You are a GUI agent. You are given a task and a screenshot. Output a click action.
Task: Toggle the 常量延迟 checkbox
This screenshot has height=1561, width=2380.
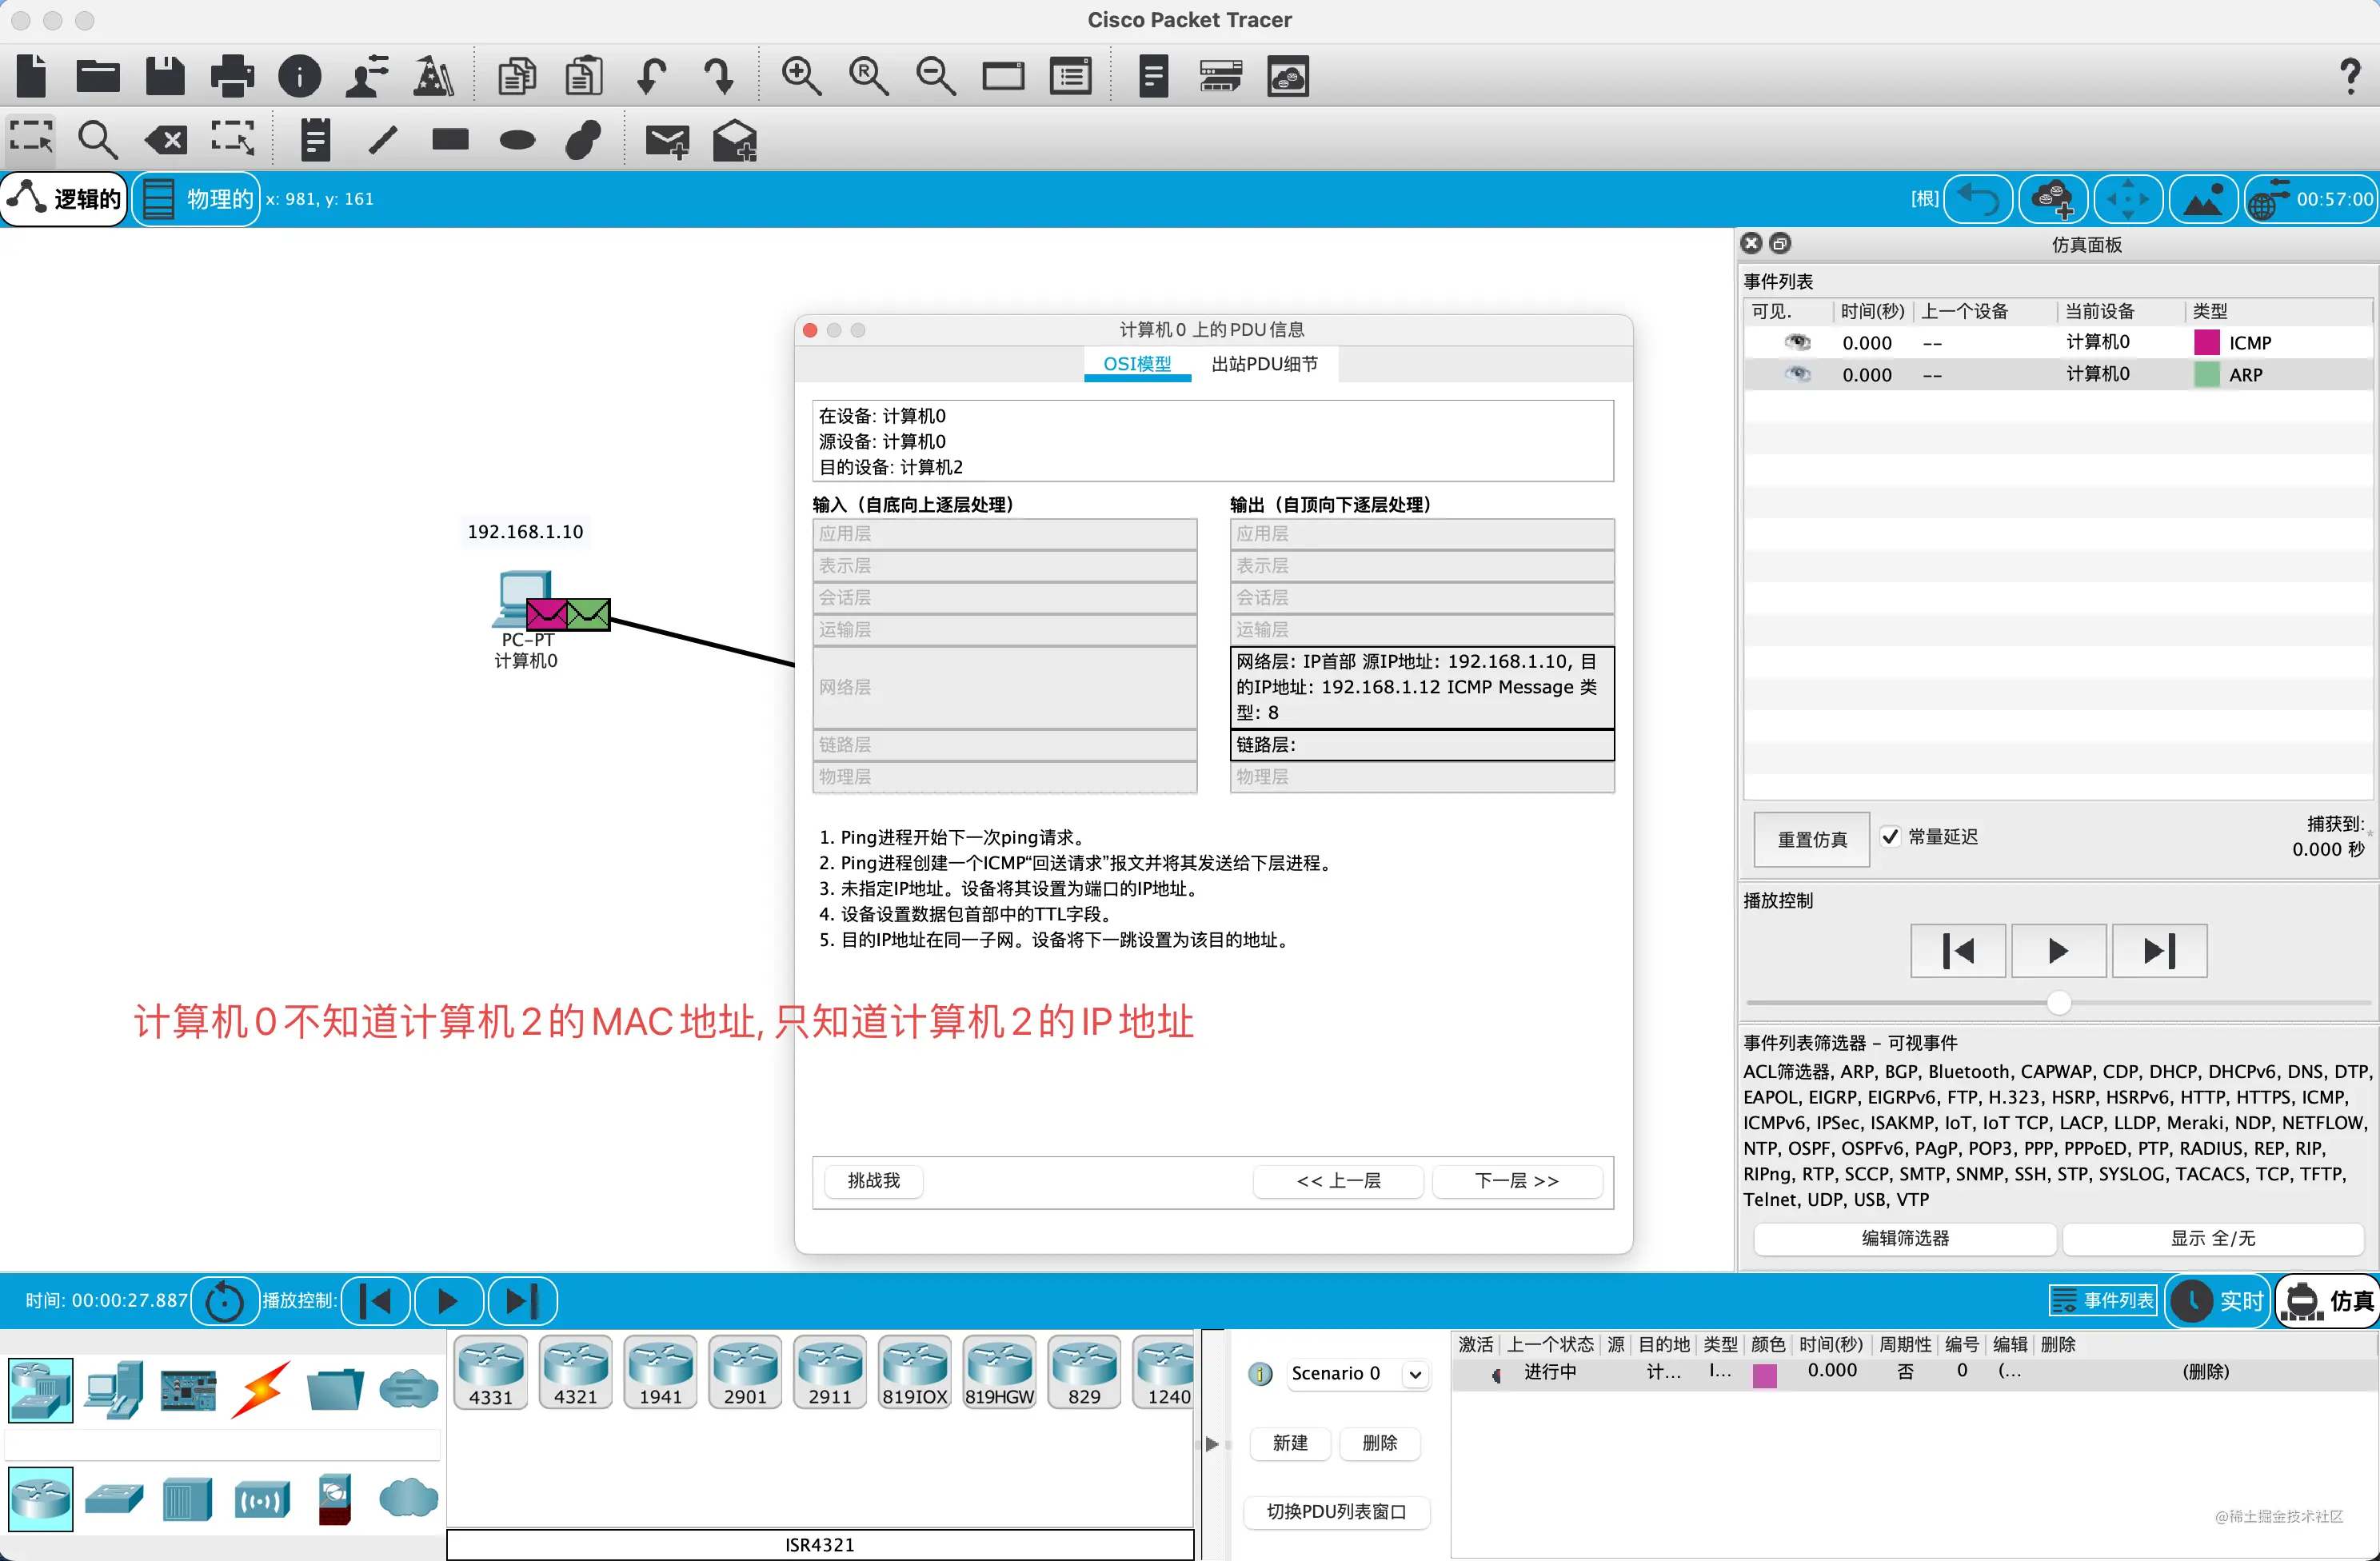pyautogui.click(x=1889, y=837)
